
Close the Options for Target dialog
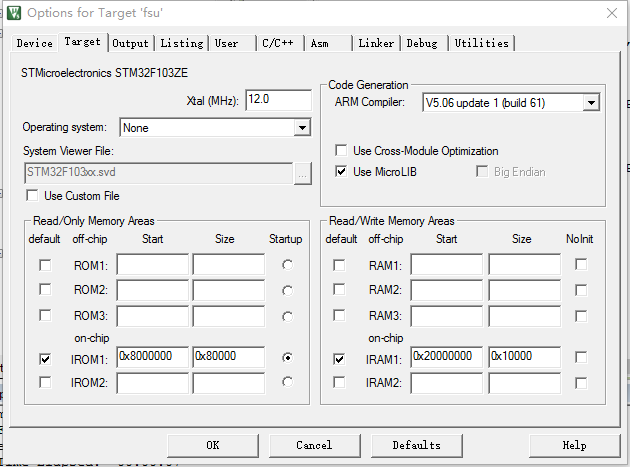pos(612,13)
